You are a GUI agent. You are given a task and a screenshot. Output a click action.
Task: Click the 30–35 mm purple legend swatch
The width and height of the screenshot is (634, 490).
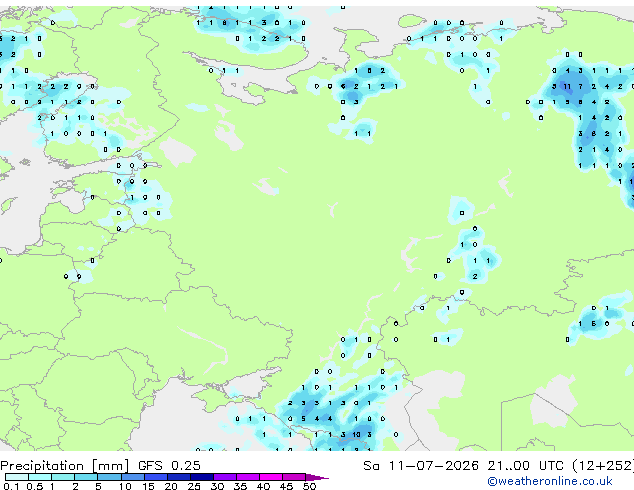pyautogui.click(x=225, y=477)
